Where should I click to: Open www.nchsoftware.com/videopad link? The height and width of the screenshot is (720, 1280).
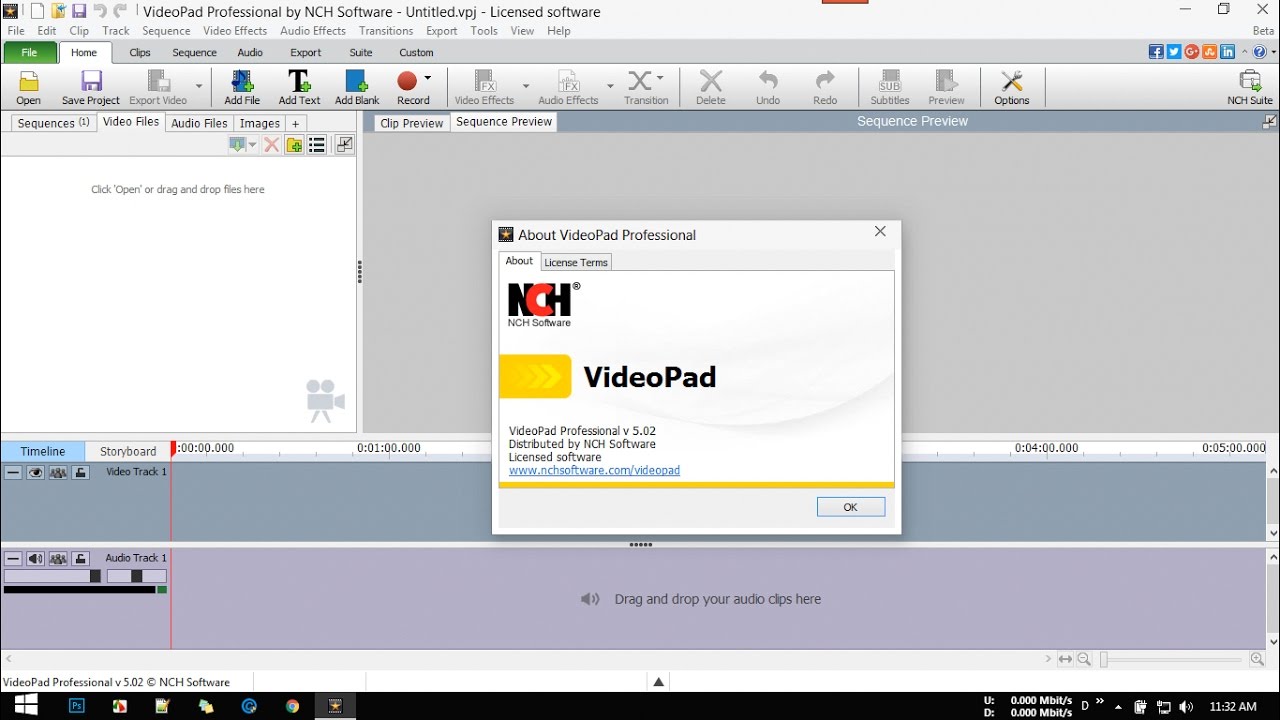[594, 470]
